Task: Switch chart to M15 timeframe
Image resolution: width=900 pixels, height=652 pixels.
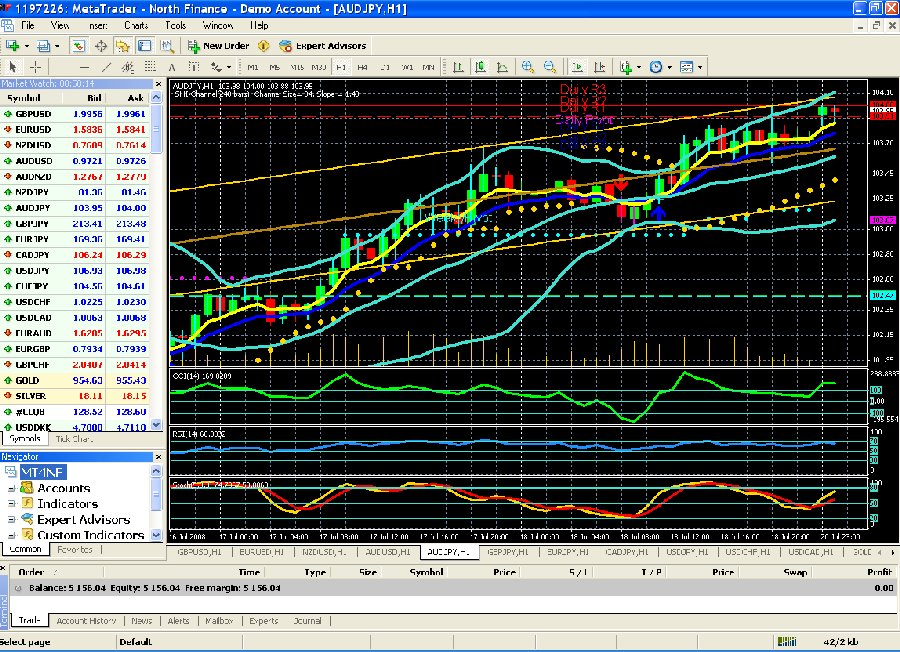Action: tap(297, 67)
